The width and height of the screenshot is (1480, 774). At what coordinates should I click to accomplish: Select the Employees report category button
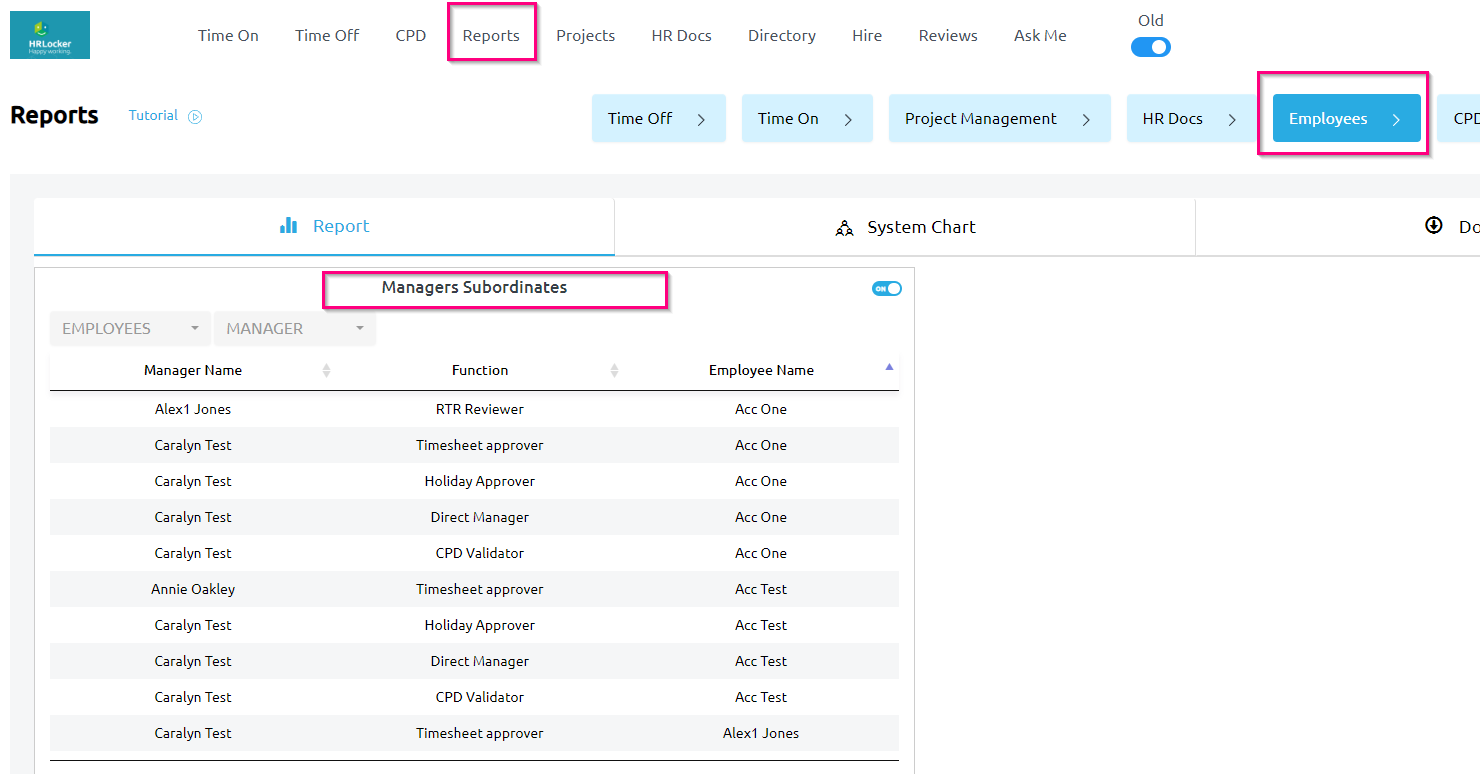pos(1346,119)
